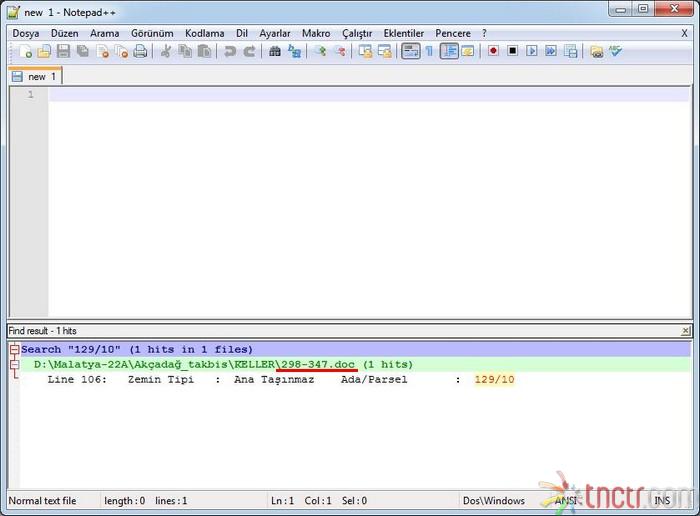700x516 pixels.
Task: Open the Görünüm menu
Action: pyautogui.click(x=152, y=33)
